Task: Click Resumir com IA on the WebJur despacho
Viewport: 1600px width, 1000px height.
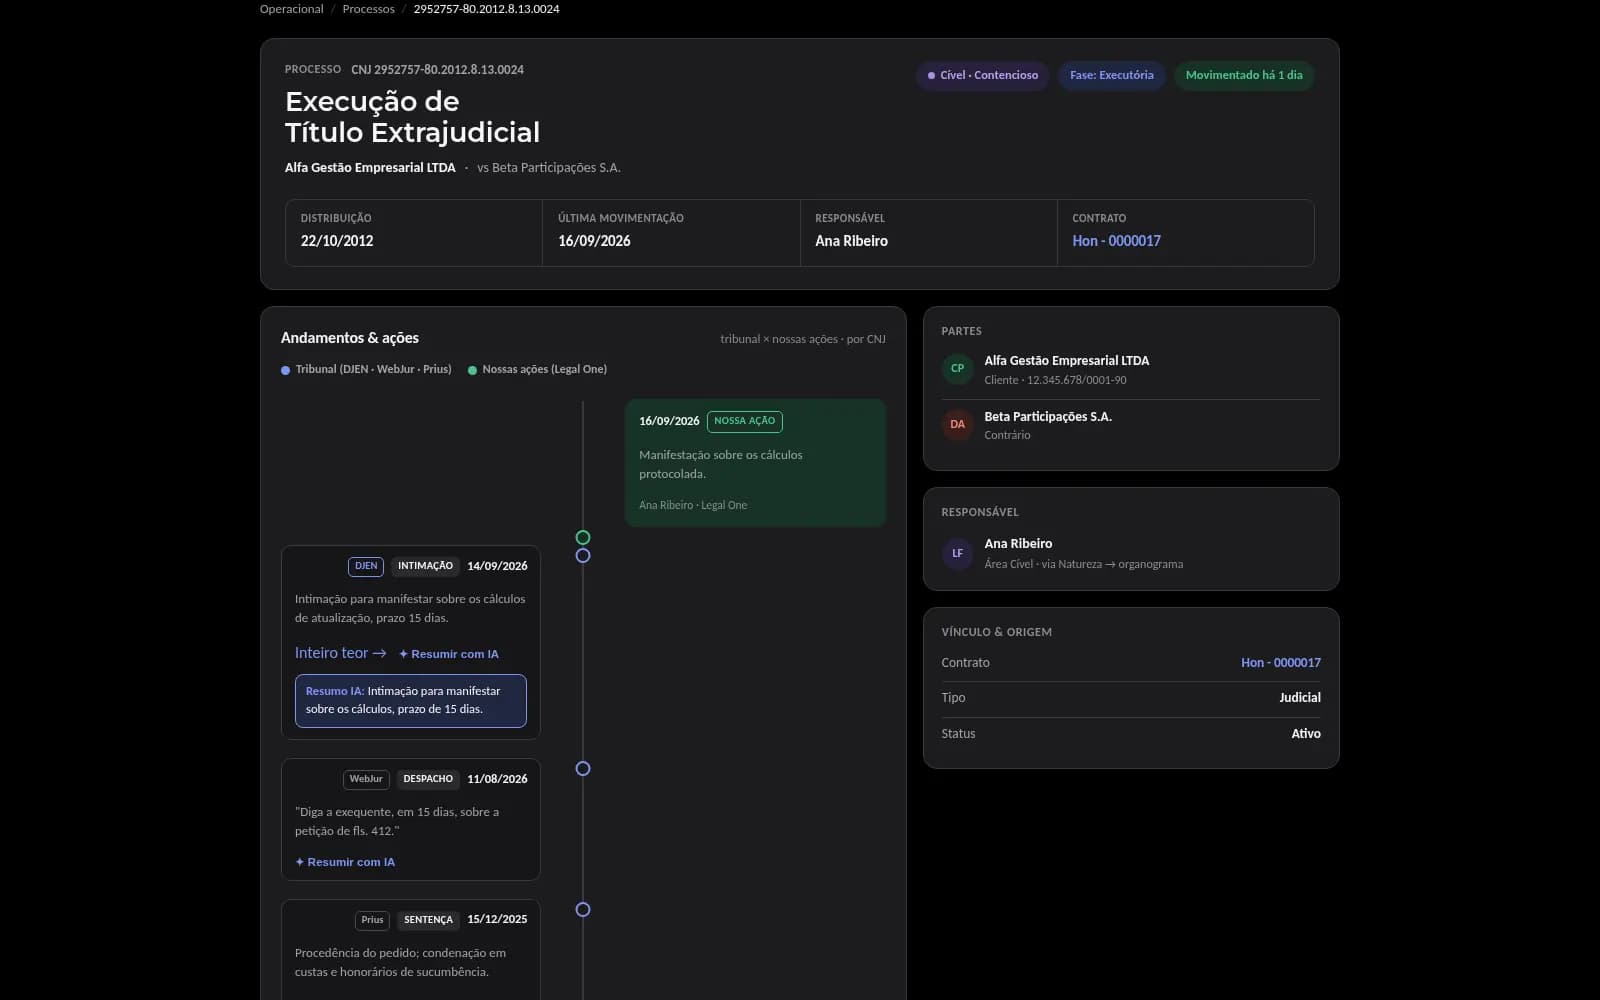Action: click(x=345, y=862)
